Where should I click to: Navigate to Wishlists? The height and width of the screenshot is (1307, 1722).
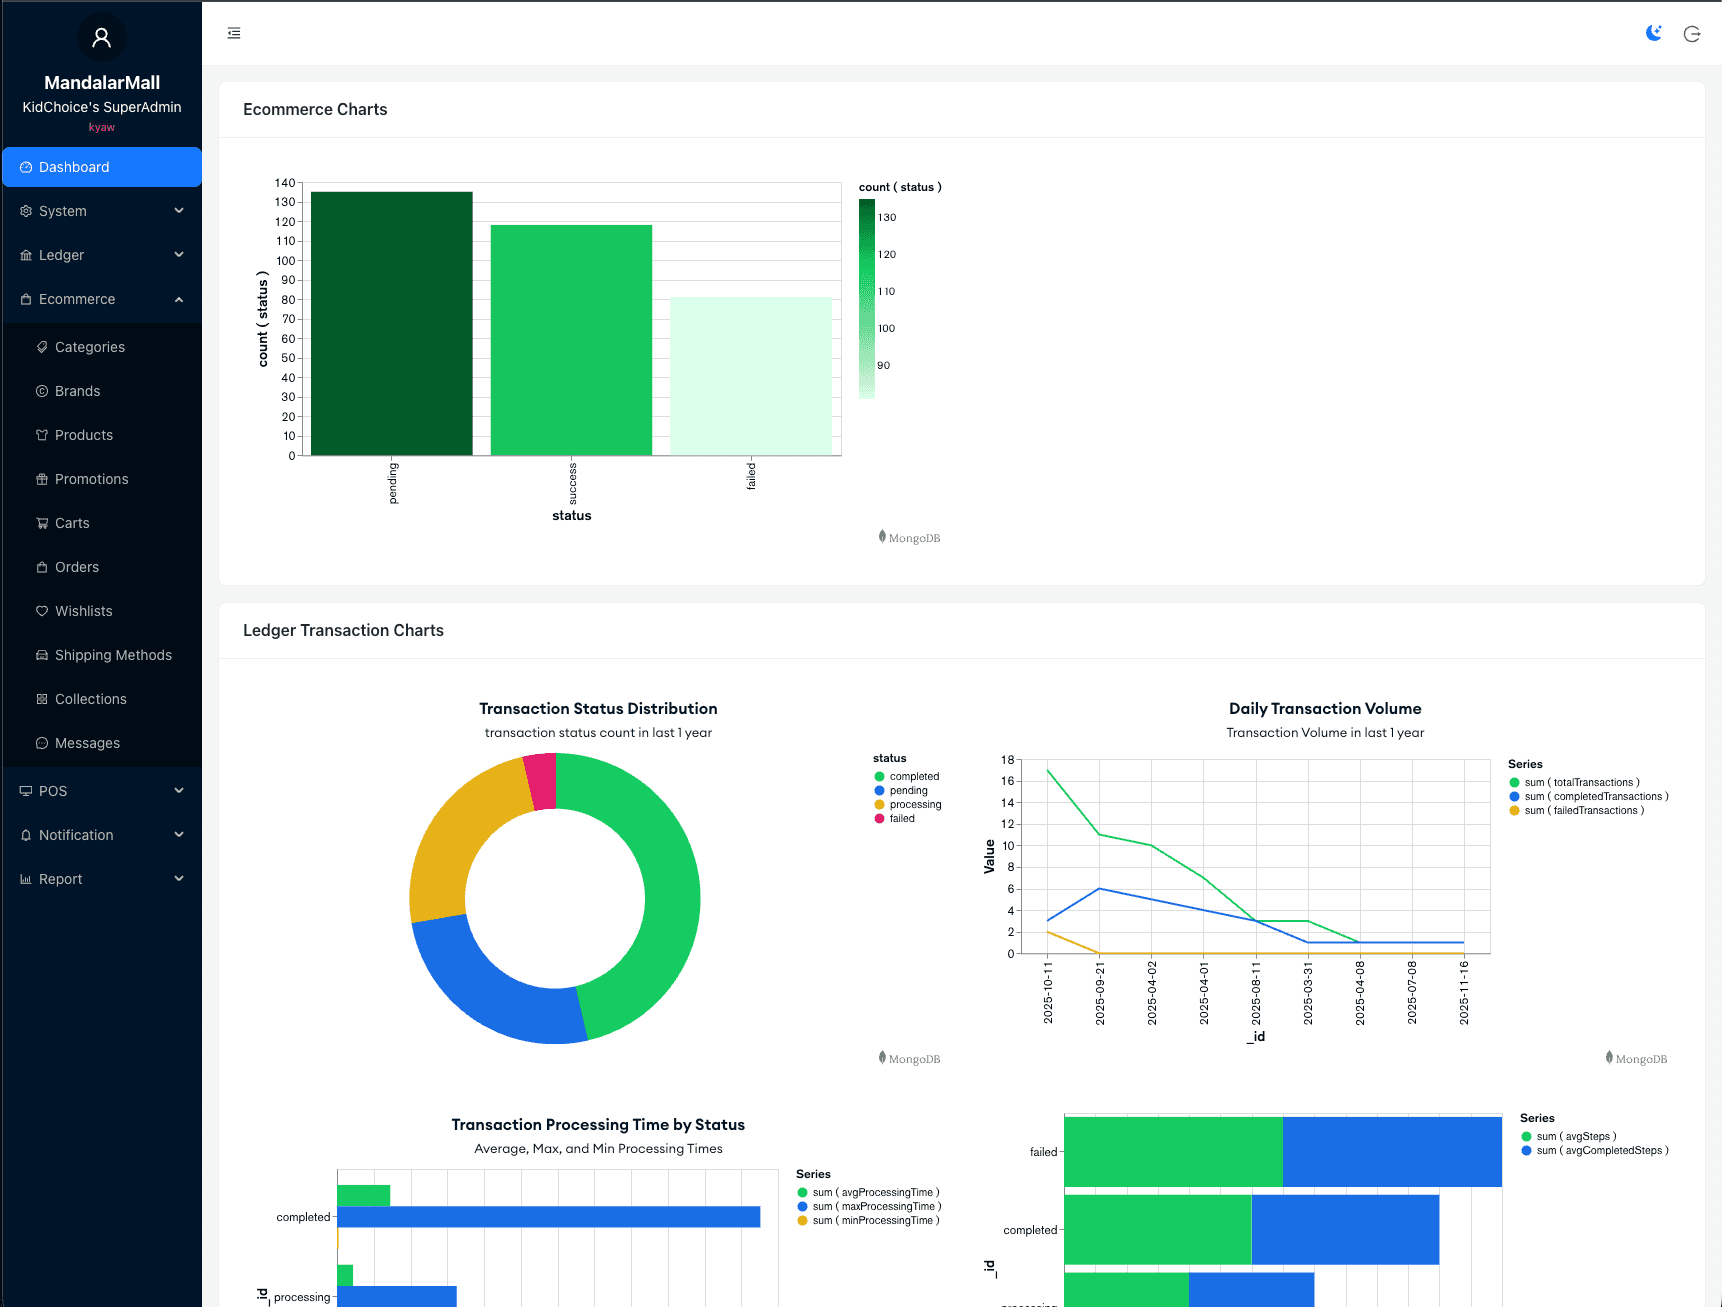pos(83,611)
